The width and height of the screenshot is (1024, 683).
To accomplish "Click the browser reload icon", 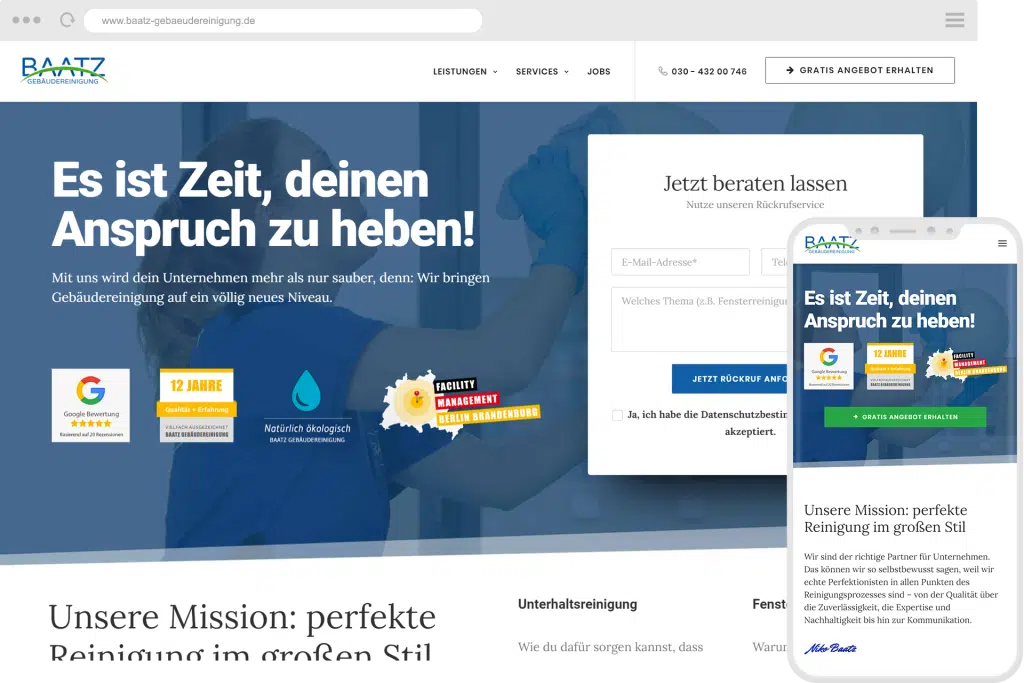I will 67,19.
